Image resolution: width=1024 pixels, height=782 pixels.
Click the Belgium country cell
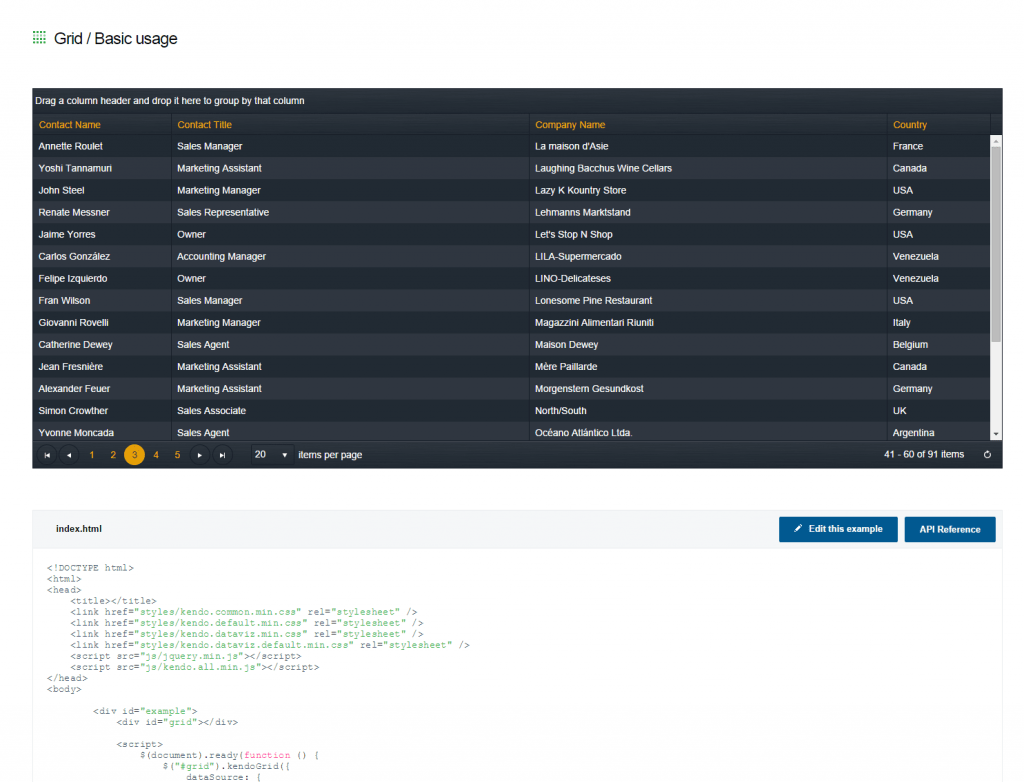(x=938, y=345)
